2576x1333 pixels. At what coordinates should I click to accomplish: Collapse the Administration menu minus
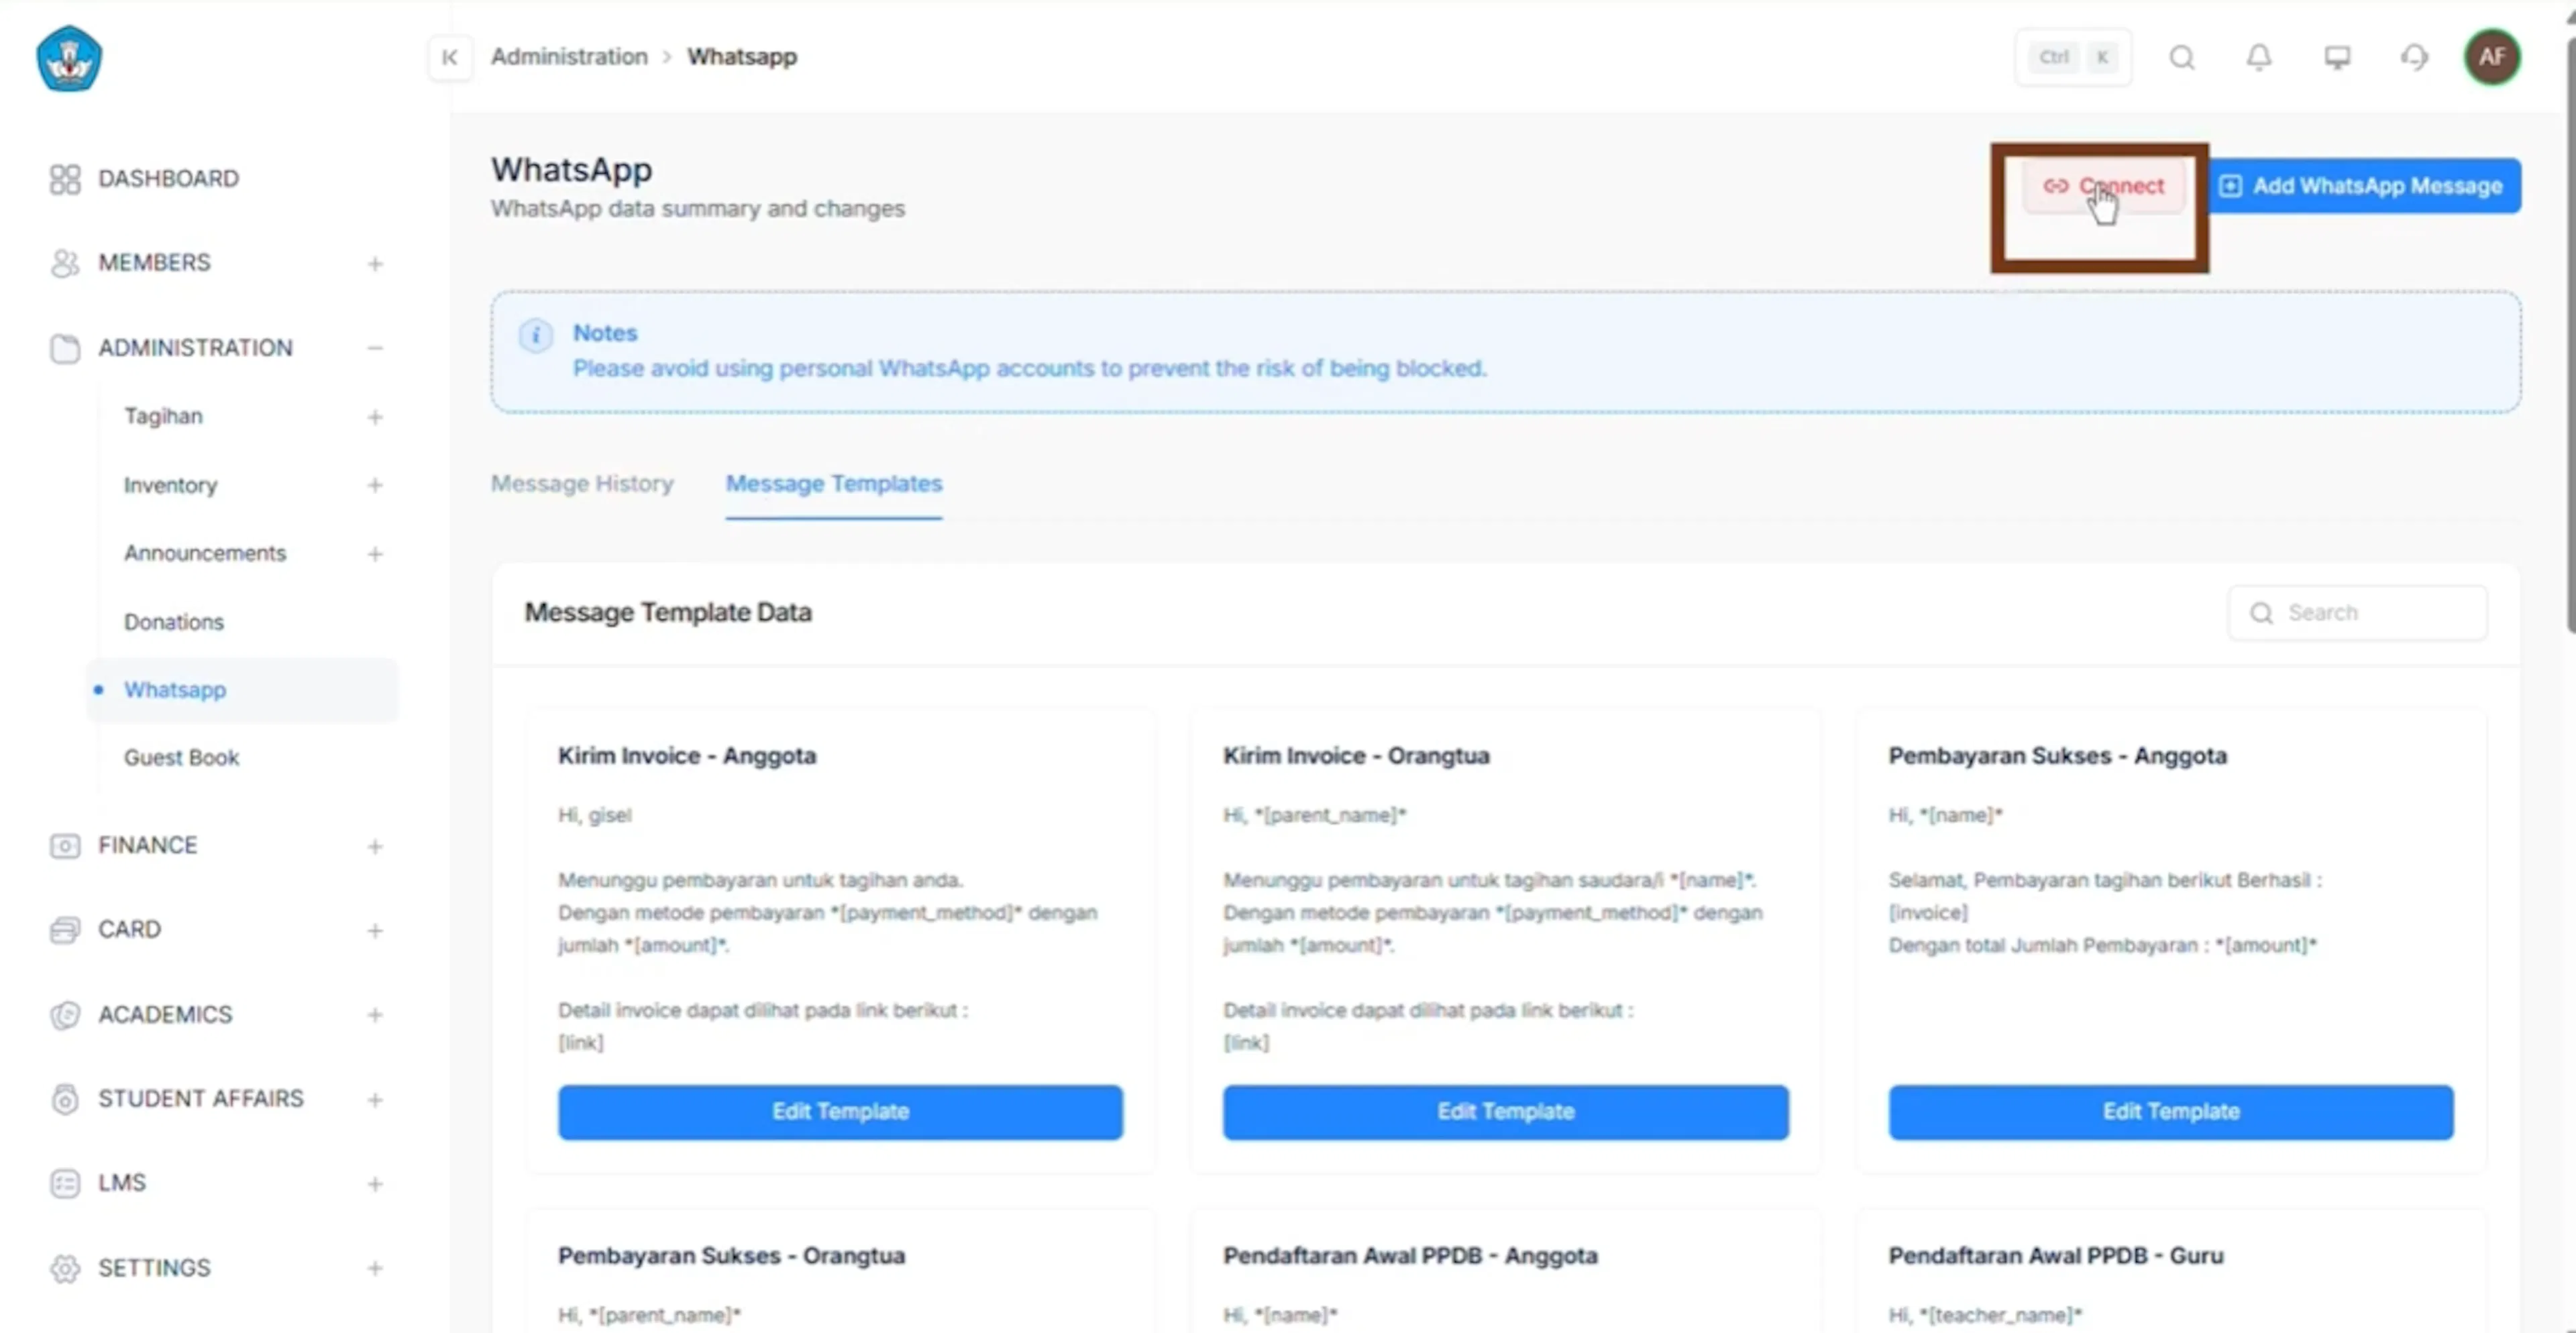tap(375, 348)
